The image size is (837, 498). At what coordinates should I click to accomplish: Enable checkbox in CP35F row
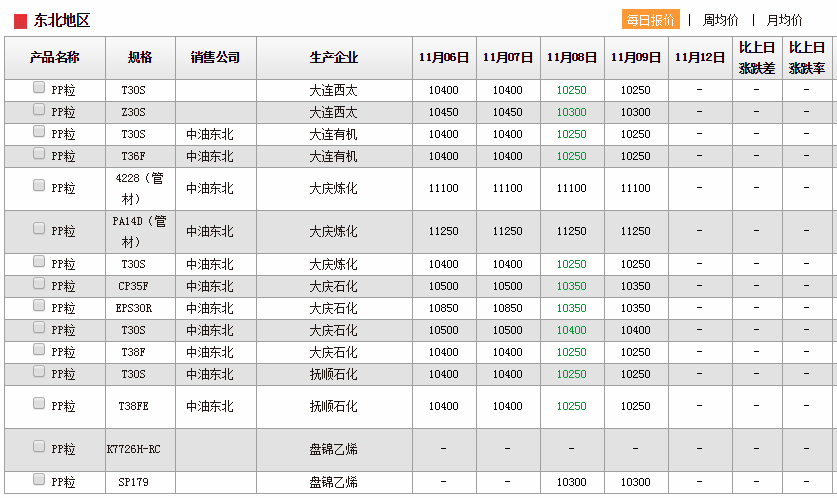pyautogui.click(x=39, y=283)
